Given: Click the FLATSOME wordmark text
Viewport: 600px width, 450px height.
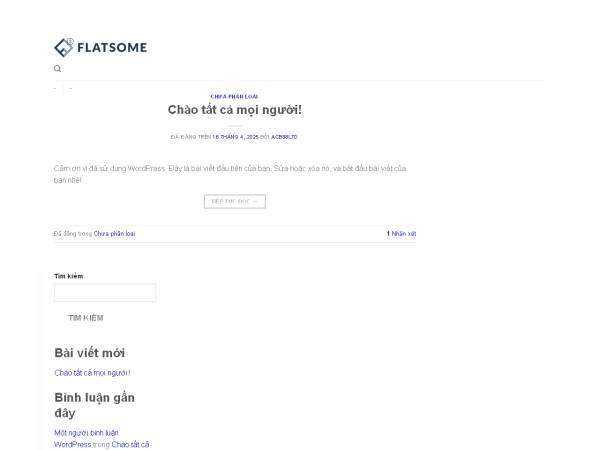Looking at the screenshot, I should point(112,47).
